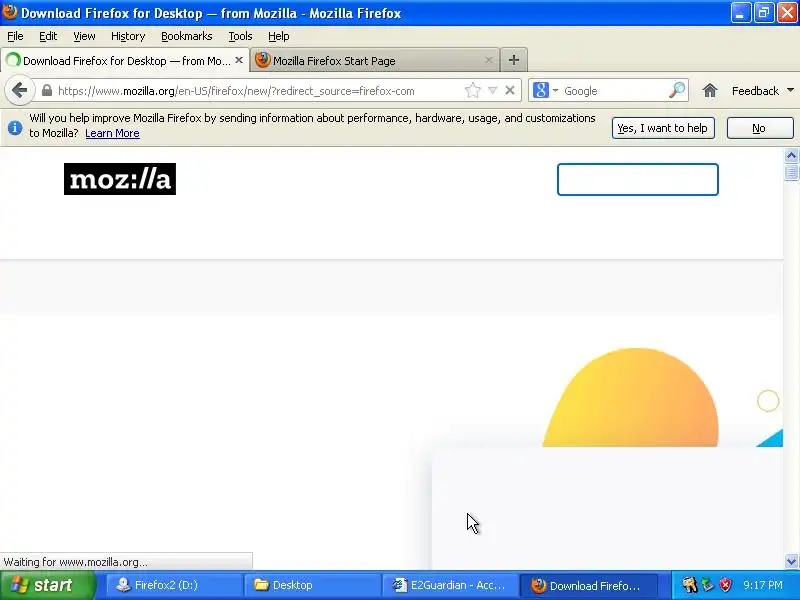Open the Help menu
Screen dimensions: 800x600
coord(279,36)
